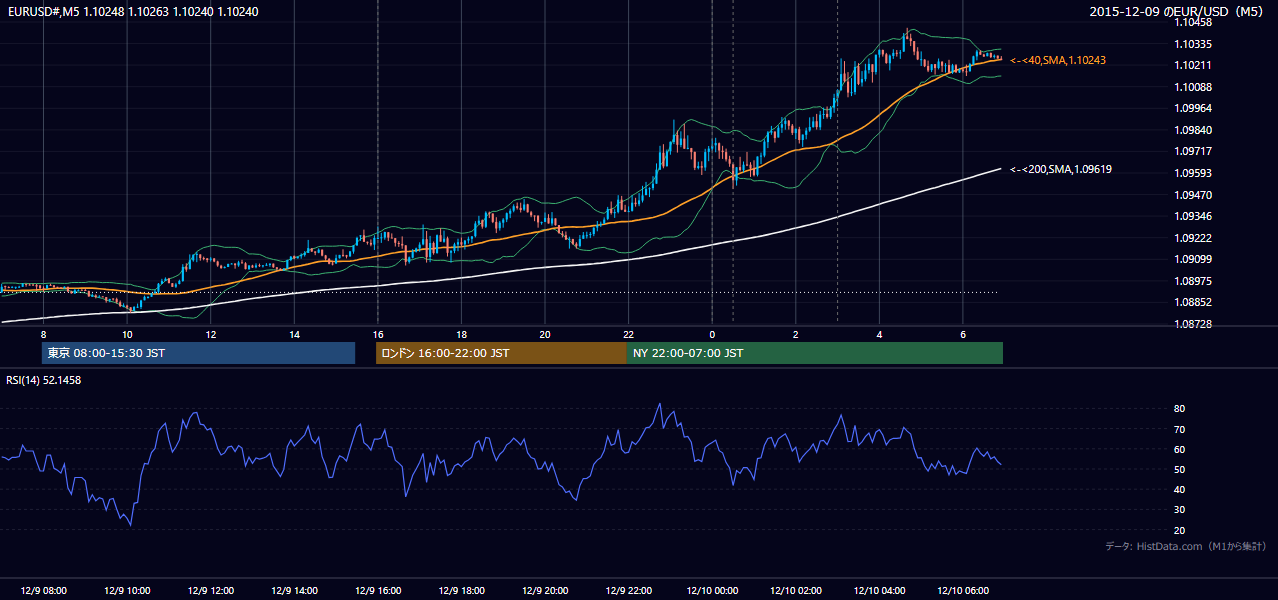Click the 1.10211 price axis label
This screenshot has height=600, width=1278.
click(x=1193, y=66)
